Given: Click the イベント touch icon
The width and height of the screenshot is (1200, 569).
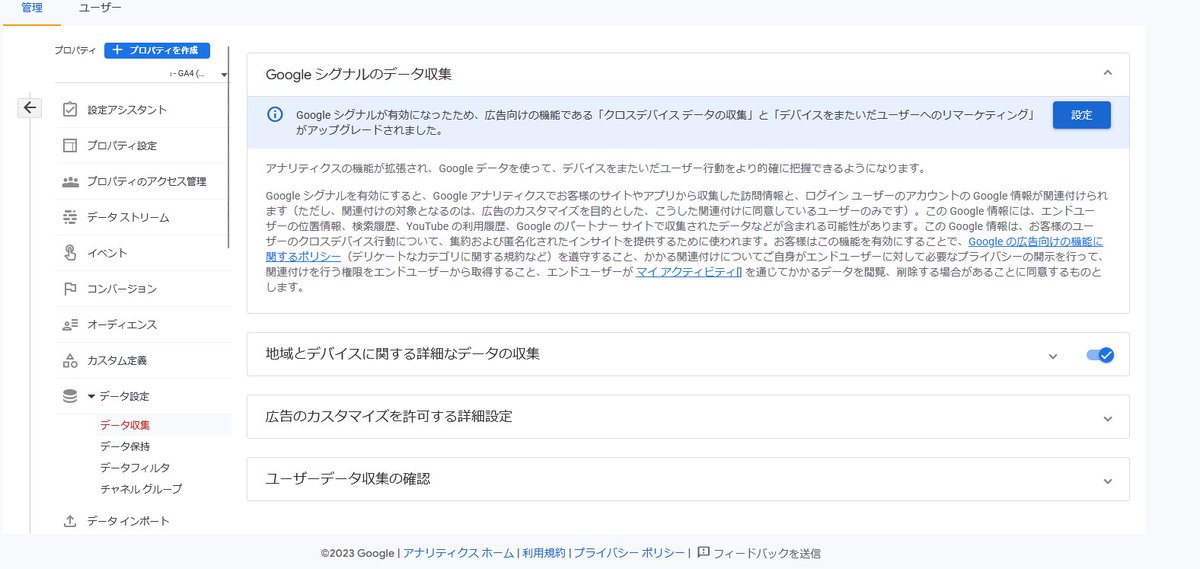Looking at the screenshot, I should pyautogui.click(x=70, y=253).
